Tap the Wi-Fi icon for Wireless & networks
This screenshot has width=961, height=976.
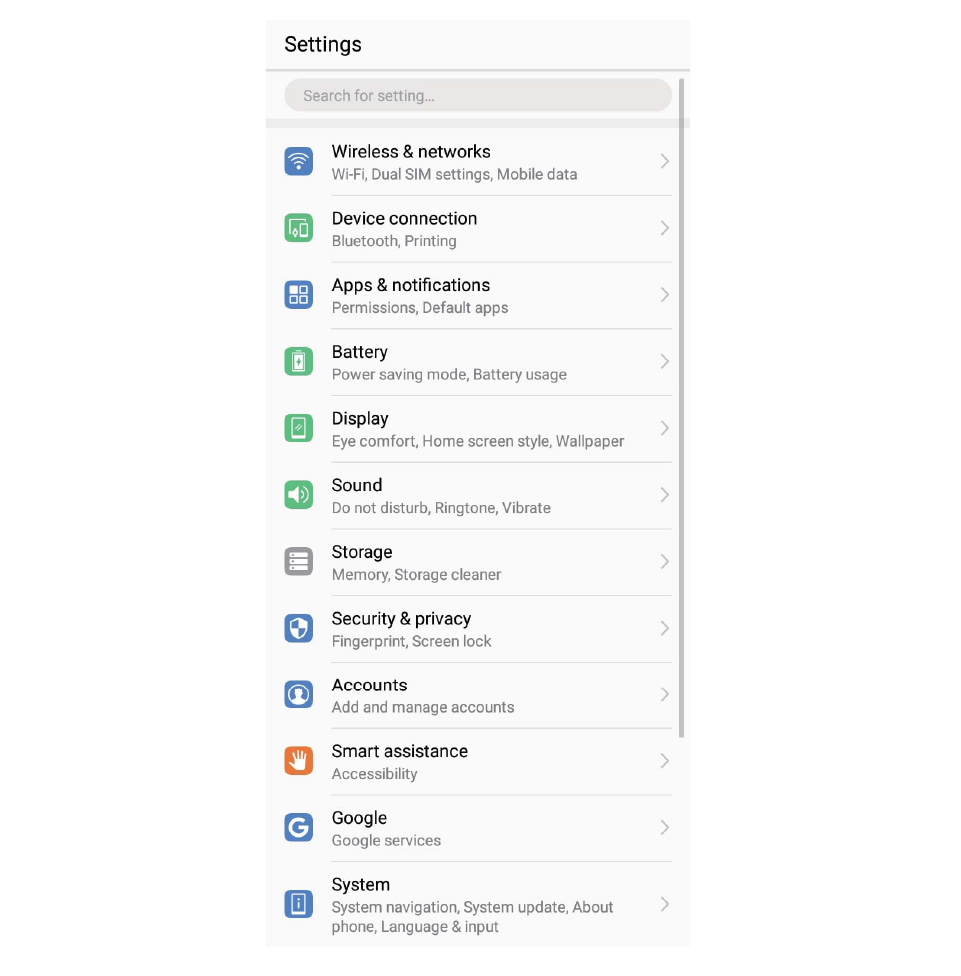click(x=298, y=162)
